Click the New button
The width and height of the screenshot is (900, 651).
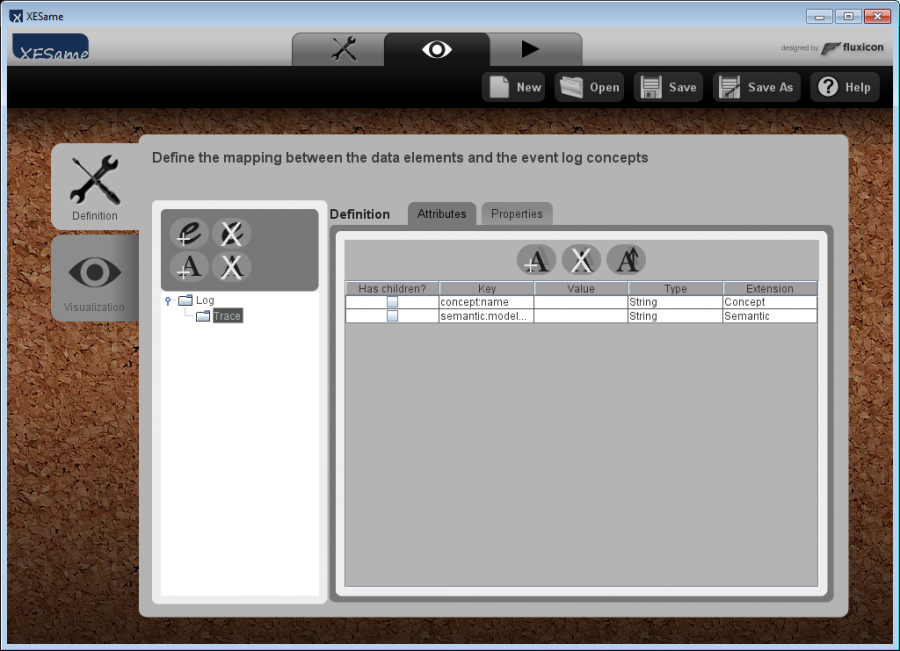(x=514, y=87)
